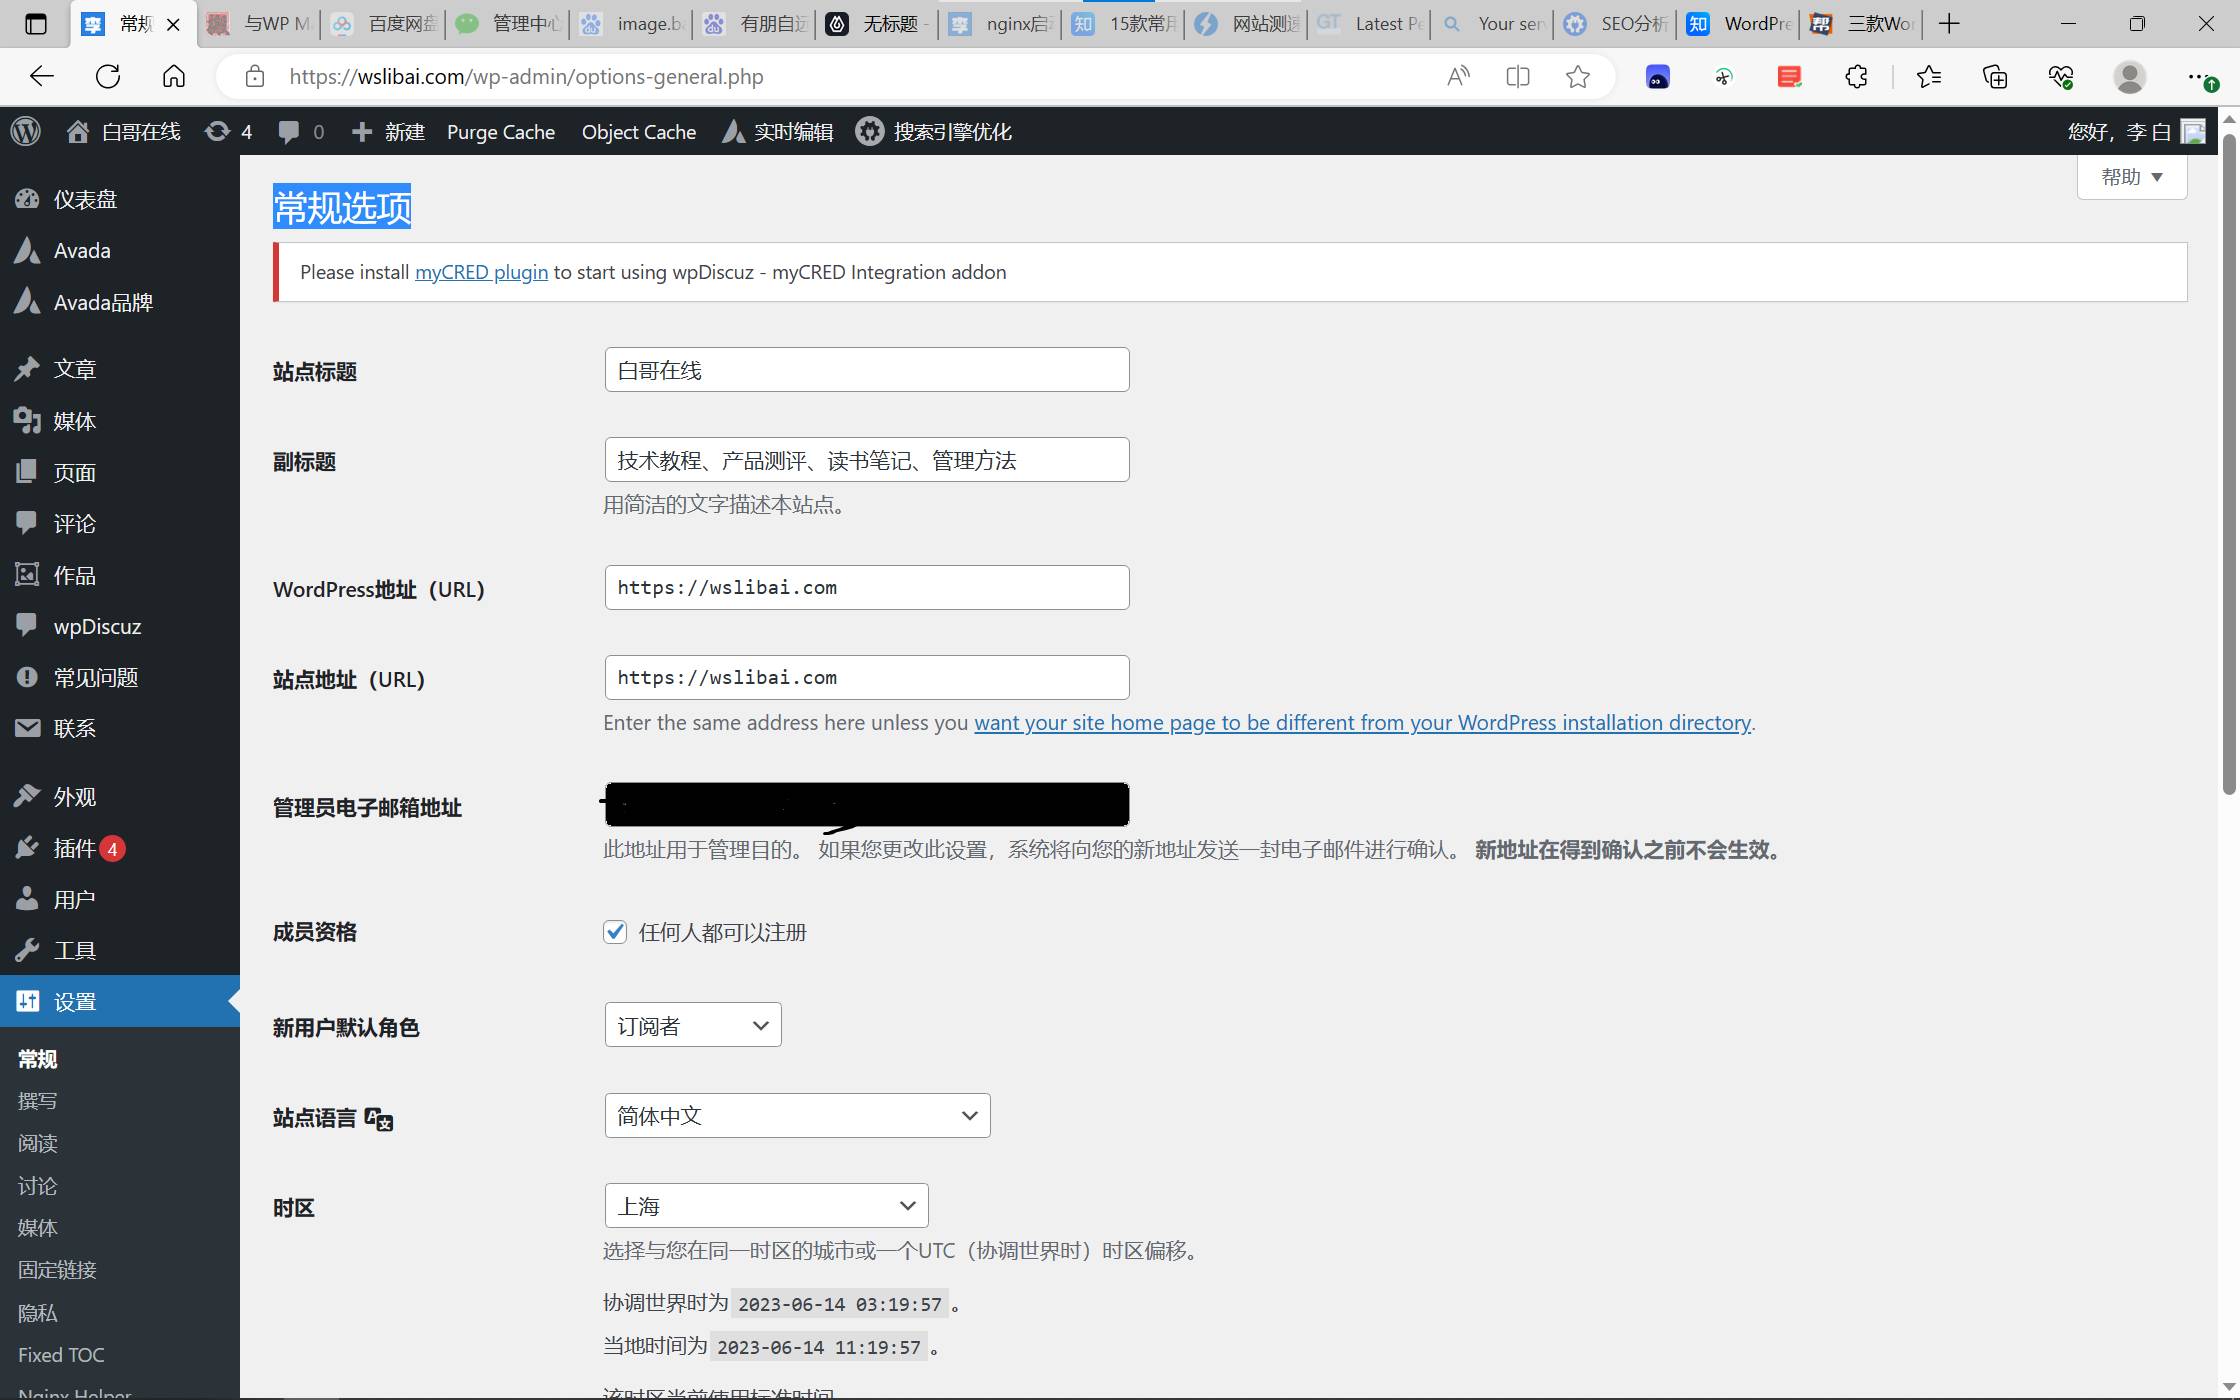2240x1400 pixels.
Task: Click Purge Cache in admin bar
Action: pyautogui.click(x=500, y=132)
